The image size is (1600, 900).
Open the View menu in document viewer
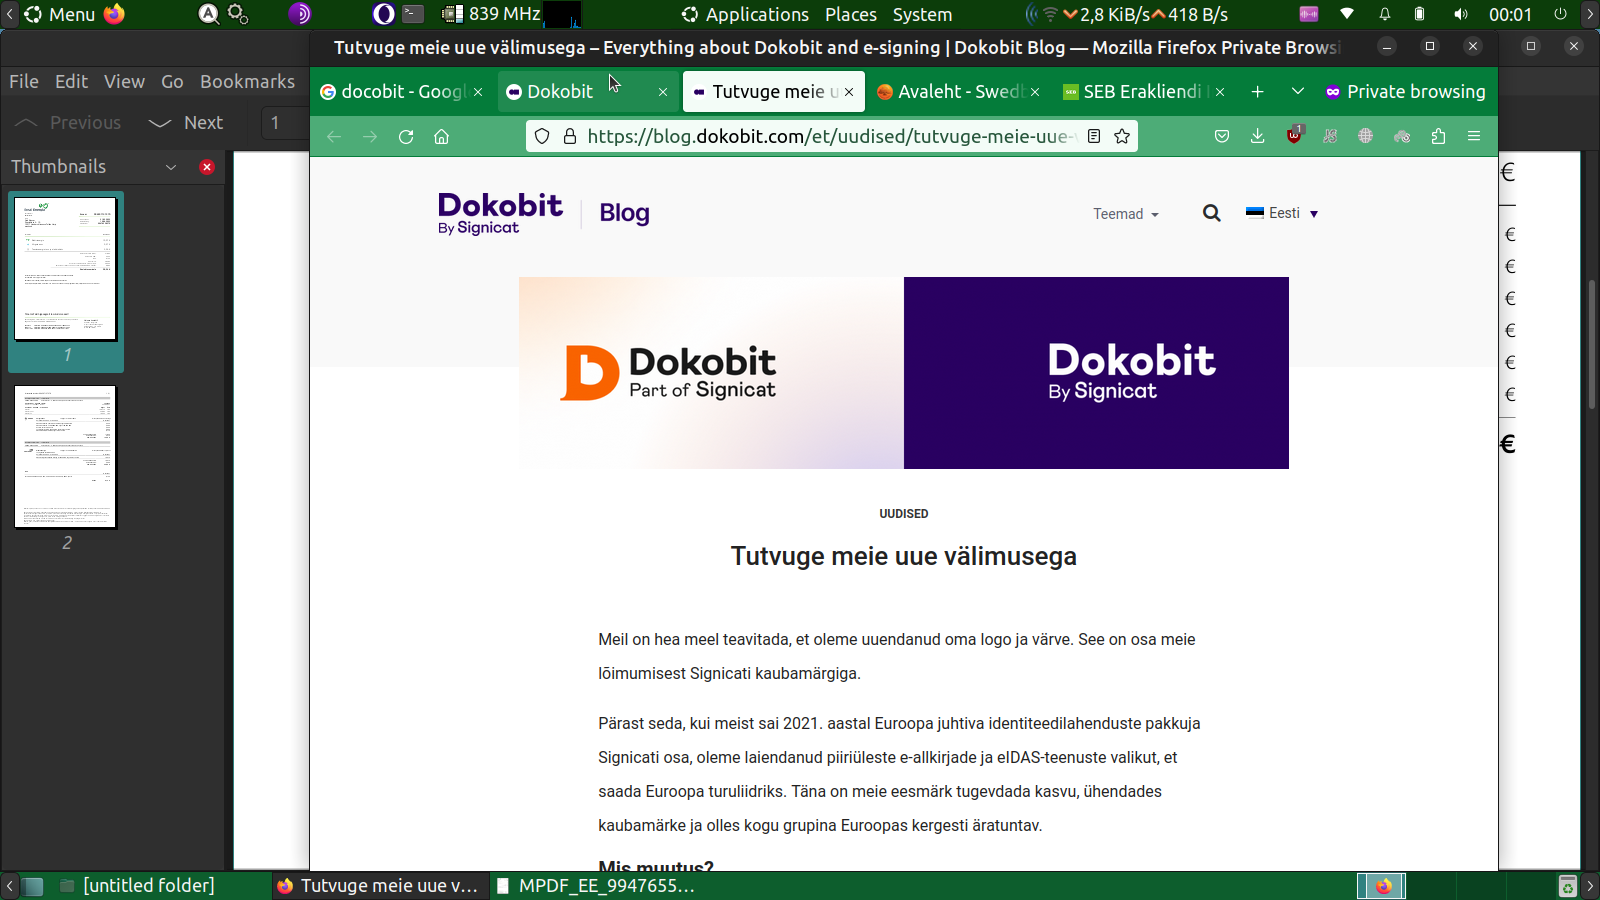tap(124, 81)
